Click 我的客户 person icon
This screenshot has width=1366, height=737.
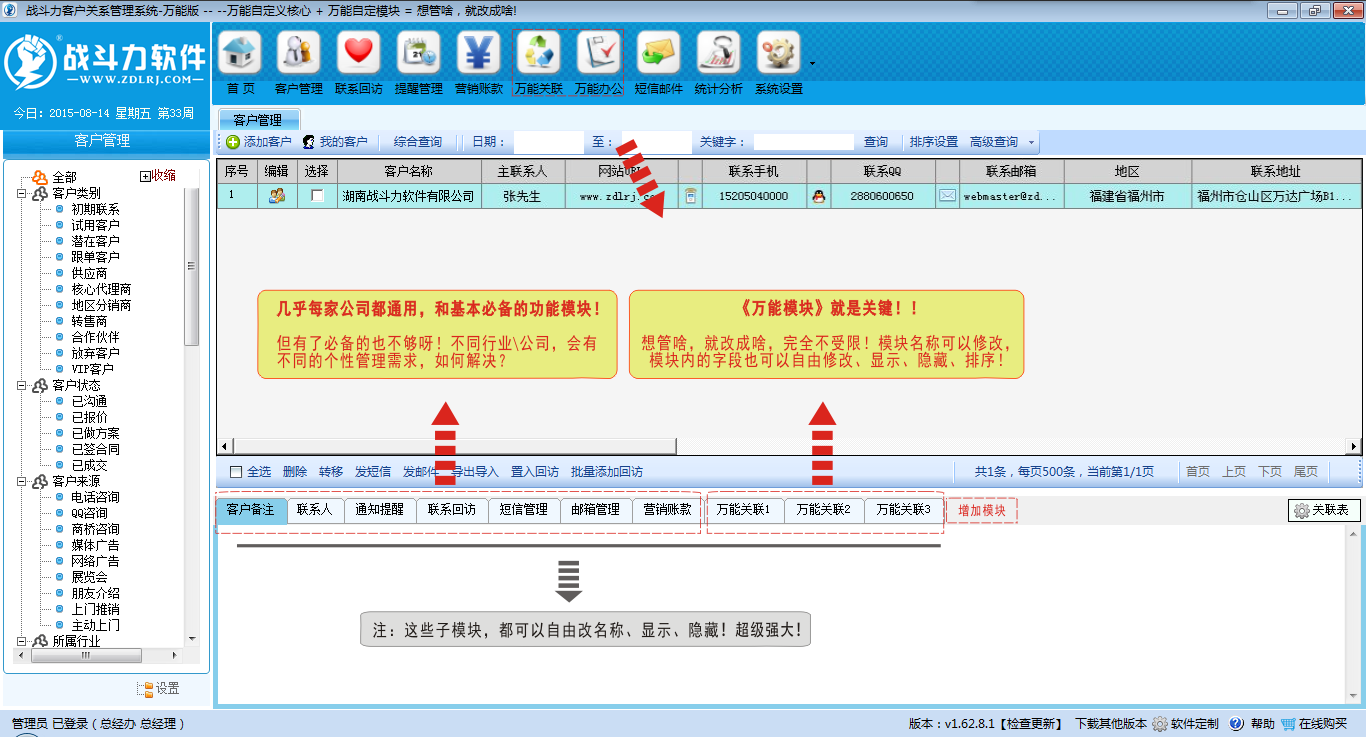(x=309, y=142)
